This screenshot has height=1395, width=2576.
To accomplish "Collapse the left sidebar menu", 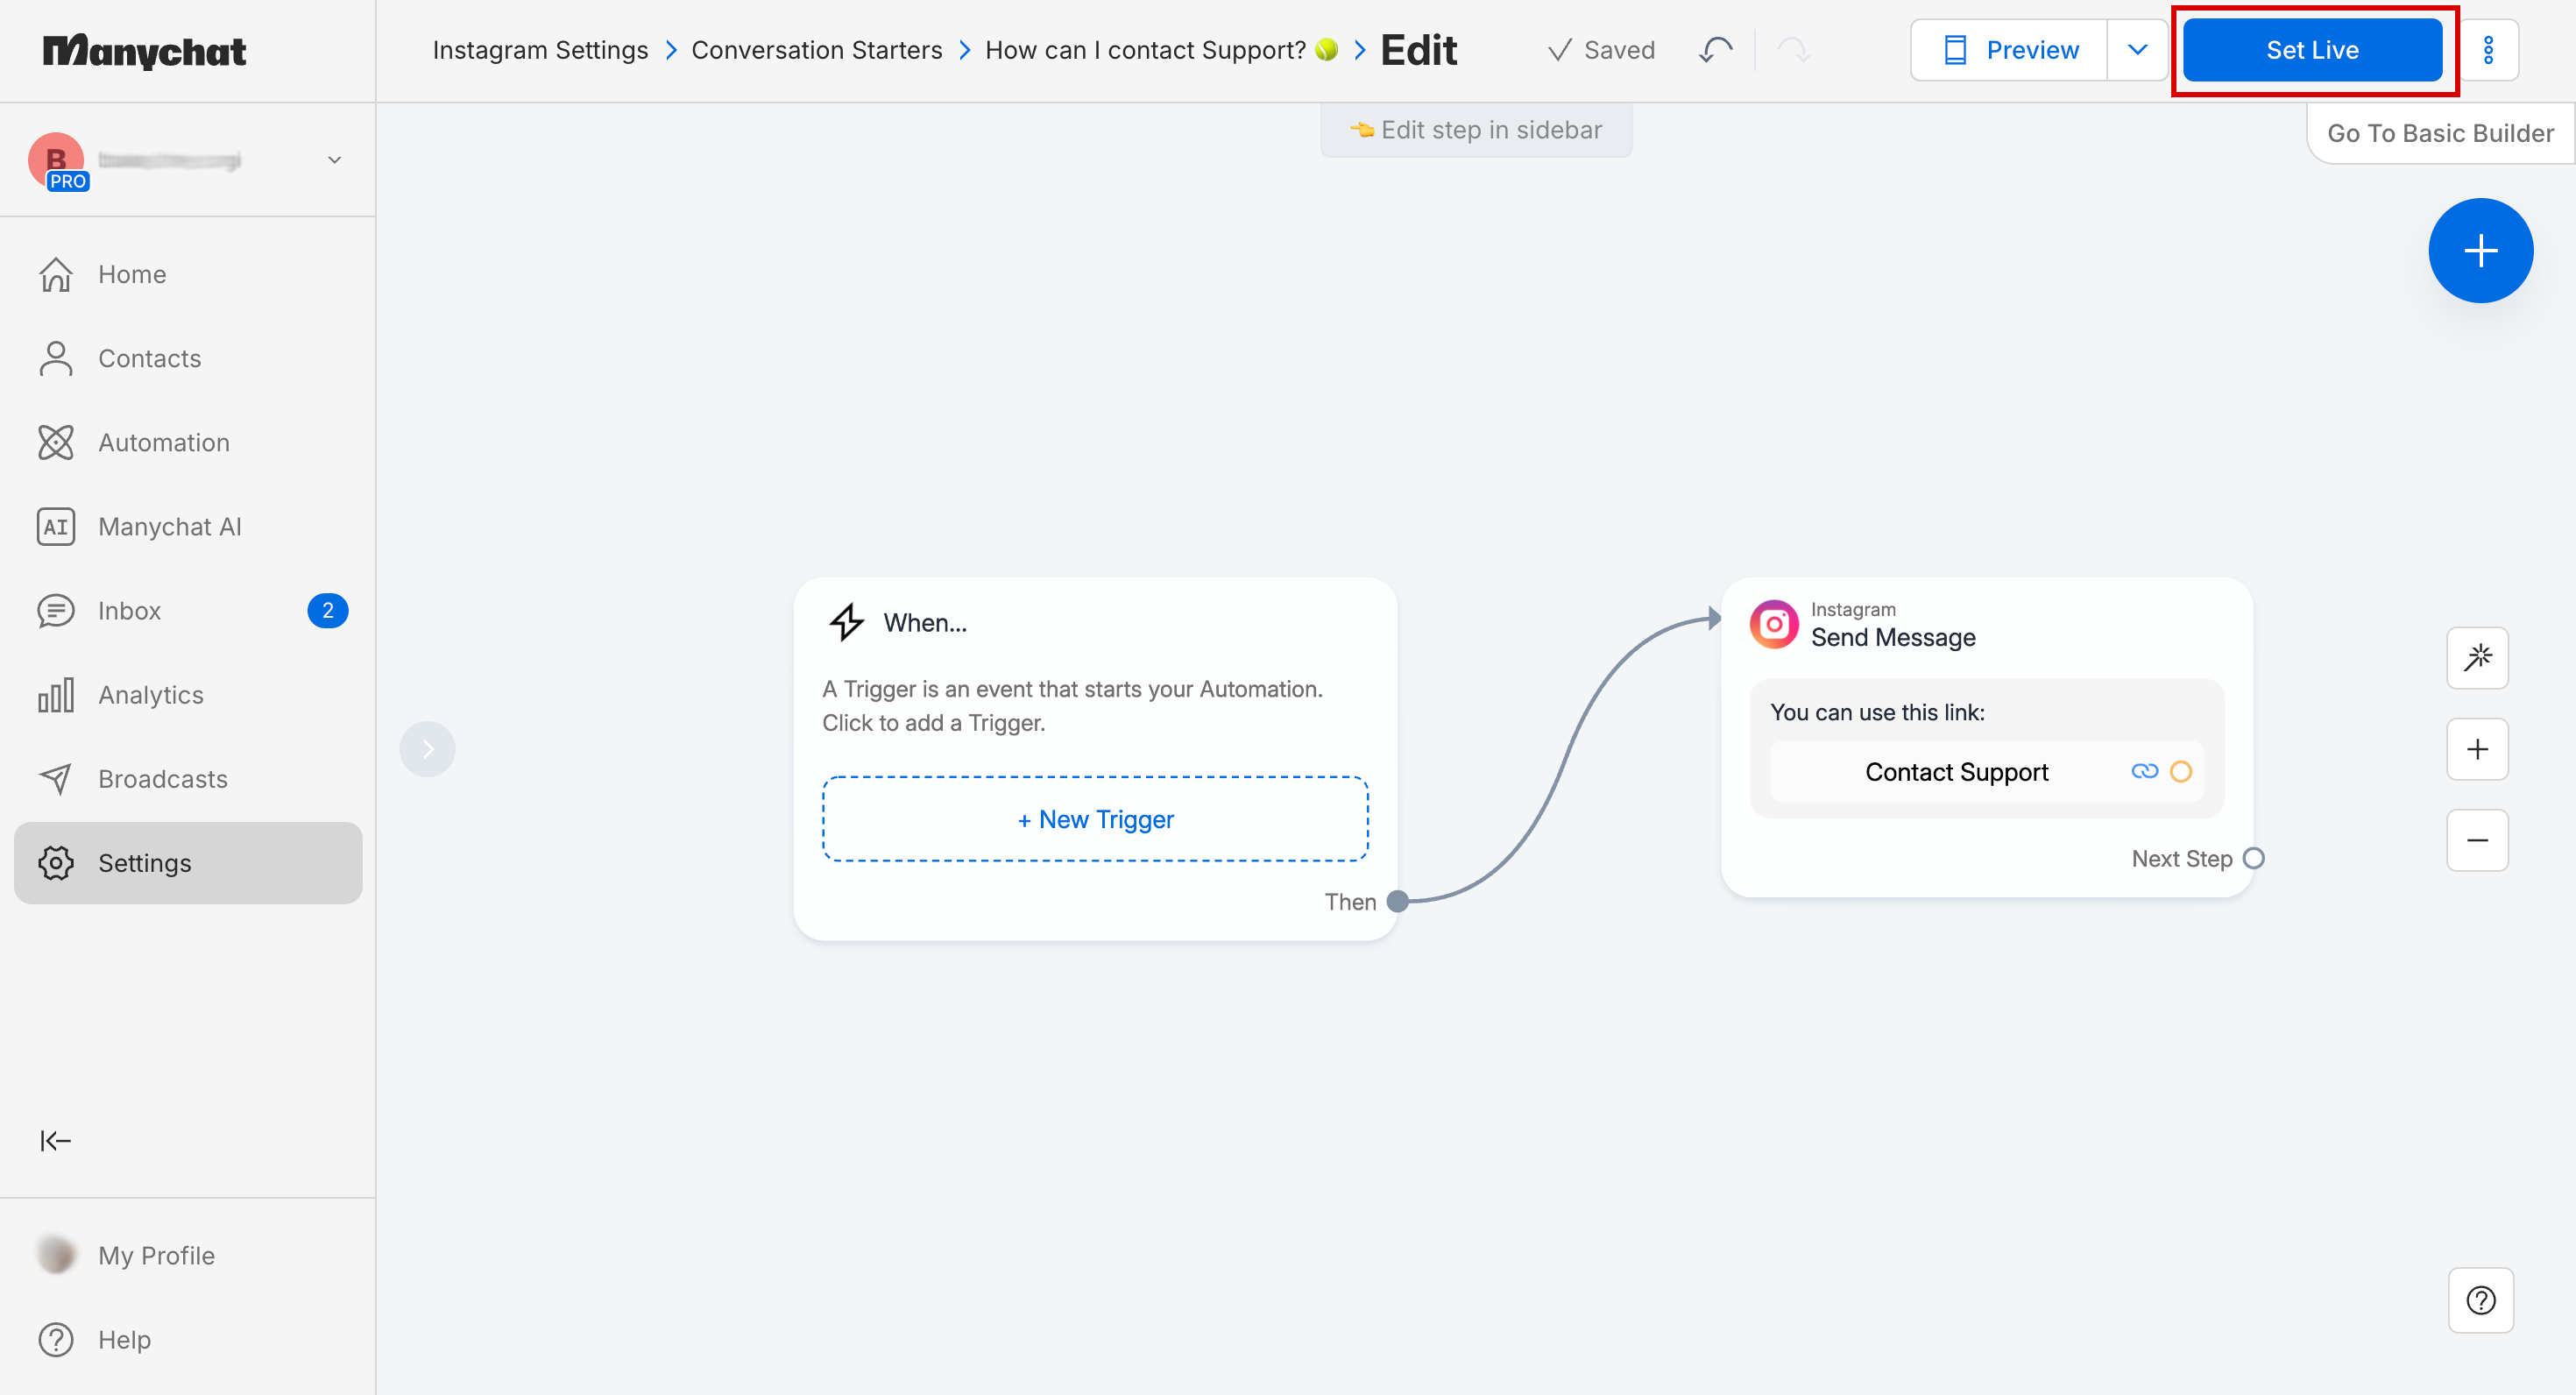I will pos(55,1140).
